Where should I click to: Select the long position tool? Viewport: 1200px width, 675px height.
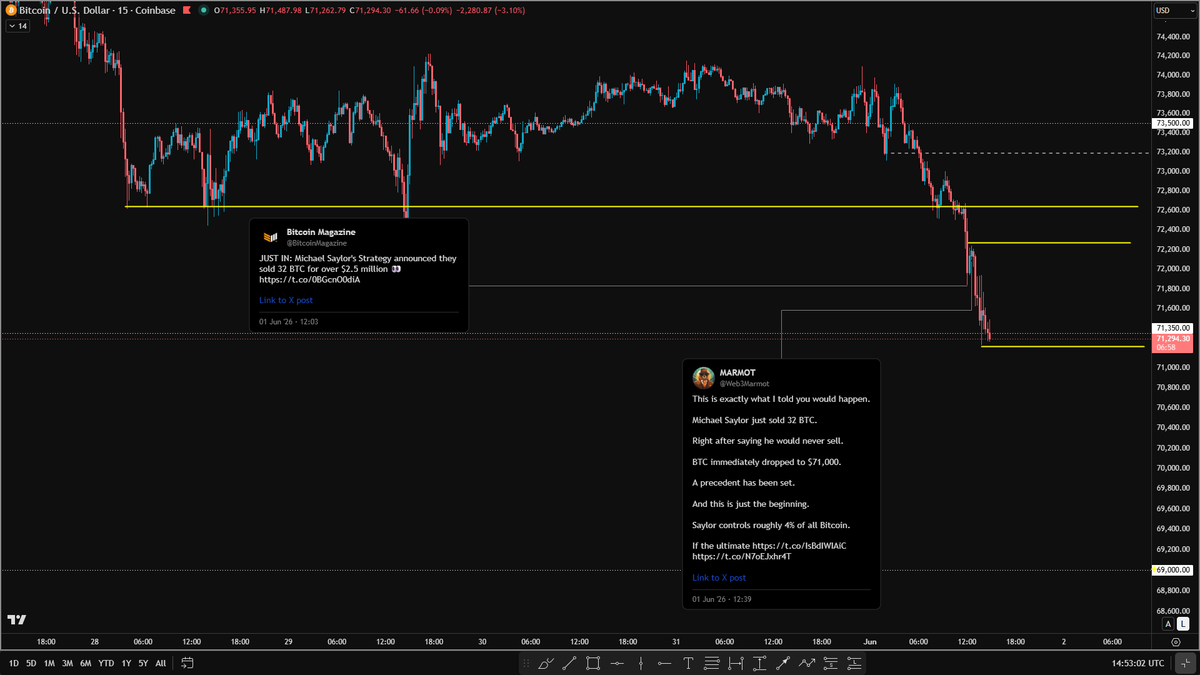click(x=855, y=663)
